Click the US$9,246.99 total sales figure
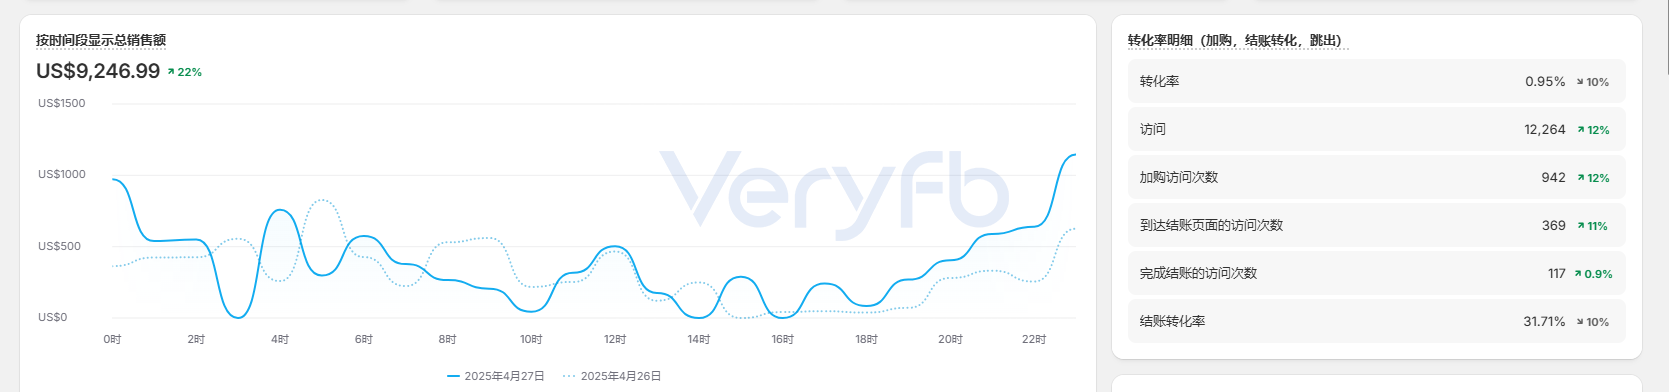1669x392 pixels. coord(98,71)
